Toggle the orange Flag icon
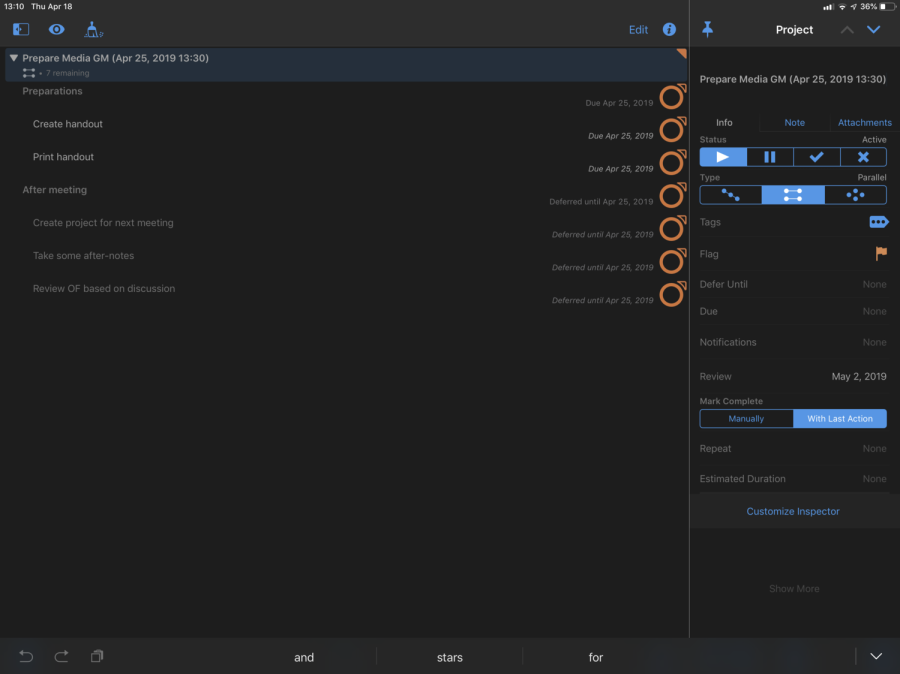Screen dimensions: 900x674 pyautogui.click(x=880, y=254)
